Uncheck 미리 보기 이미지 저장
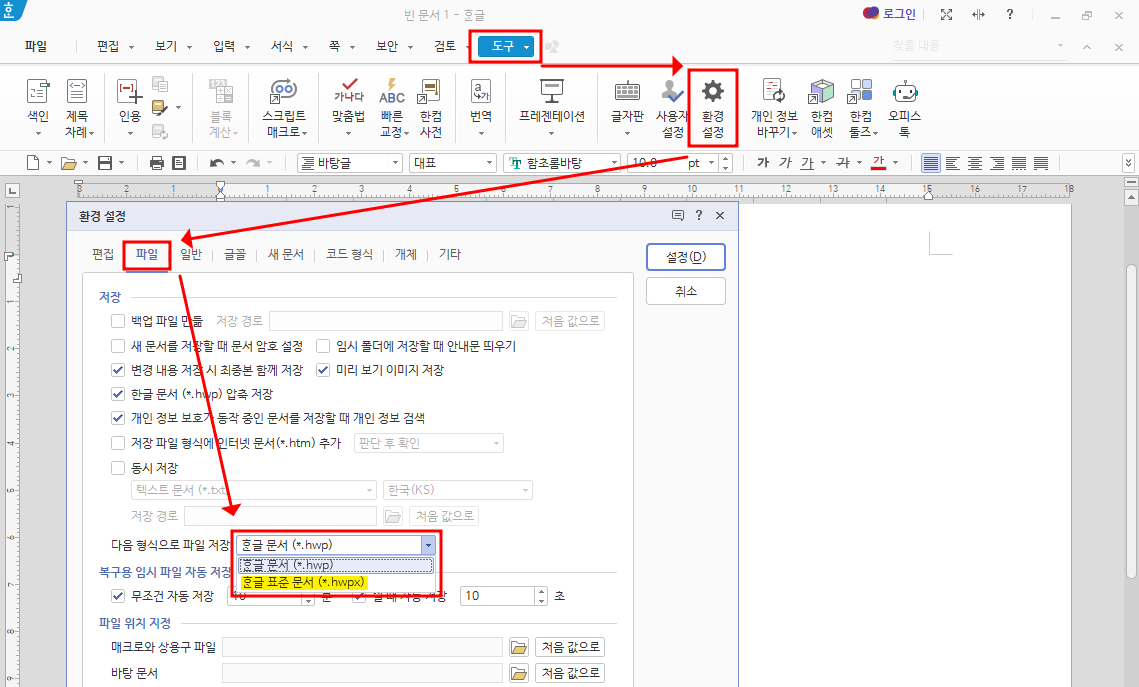1139x687 pixels. coord(322,369)
